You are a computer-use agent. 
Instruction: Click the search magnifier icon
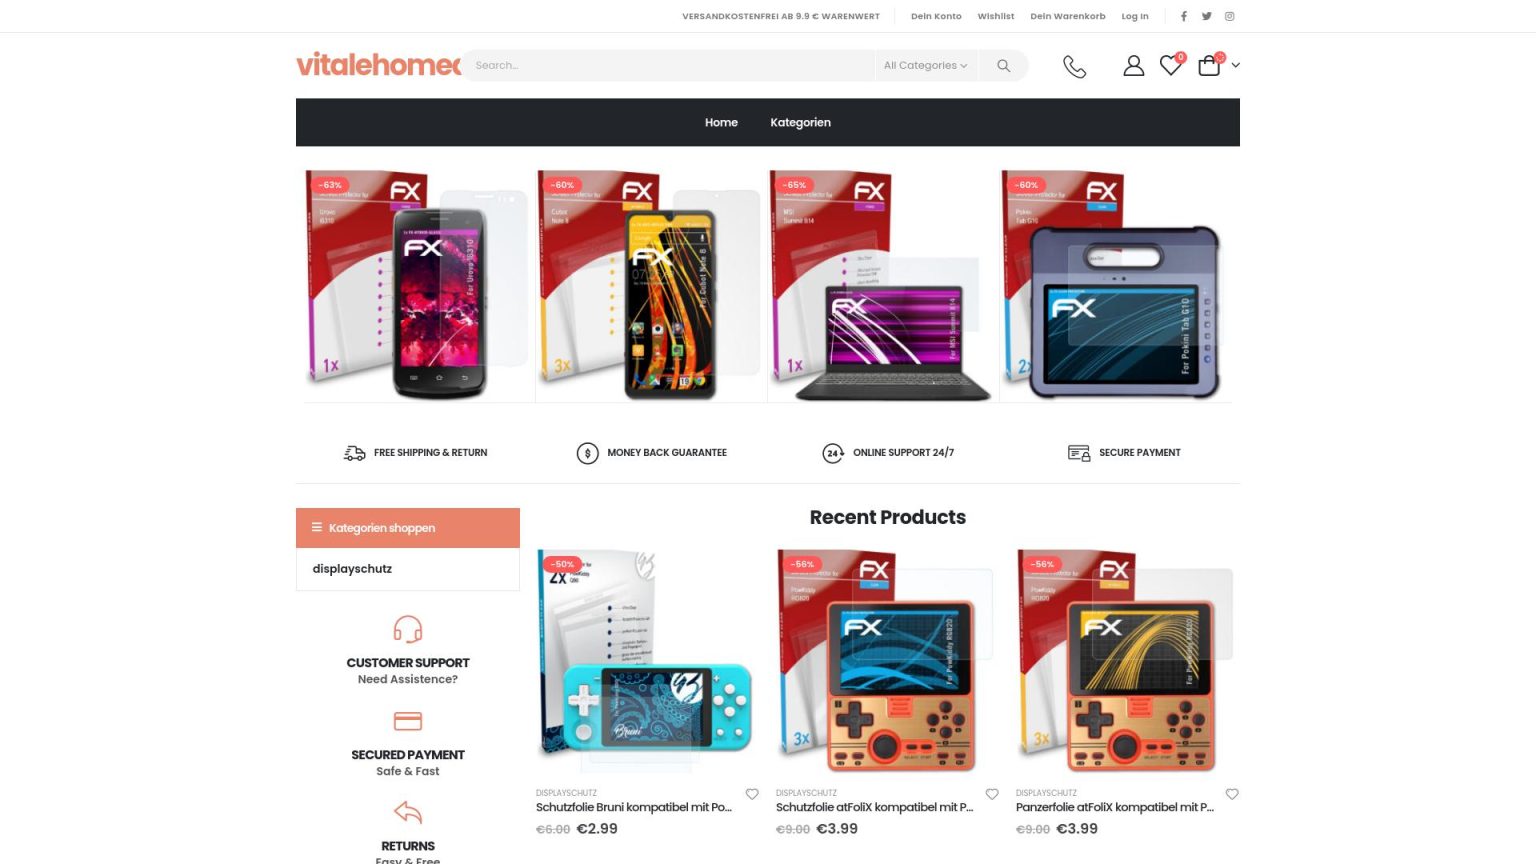[x=1003, y=66]
